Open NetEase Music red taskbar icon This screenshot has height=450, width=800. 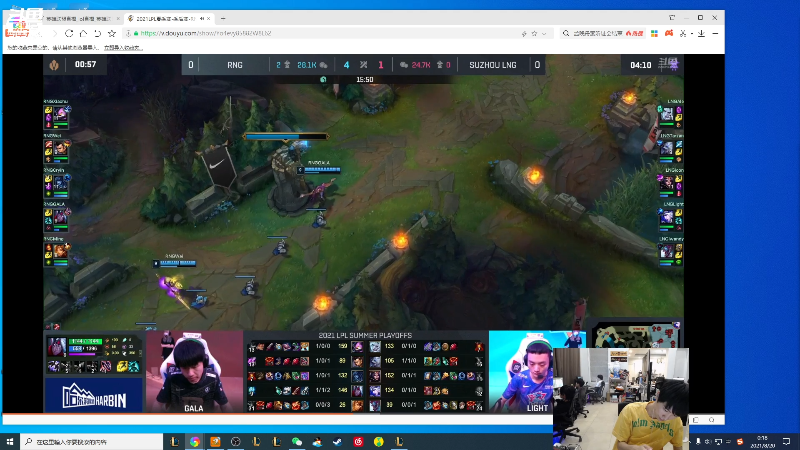click(358, 441)
